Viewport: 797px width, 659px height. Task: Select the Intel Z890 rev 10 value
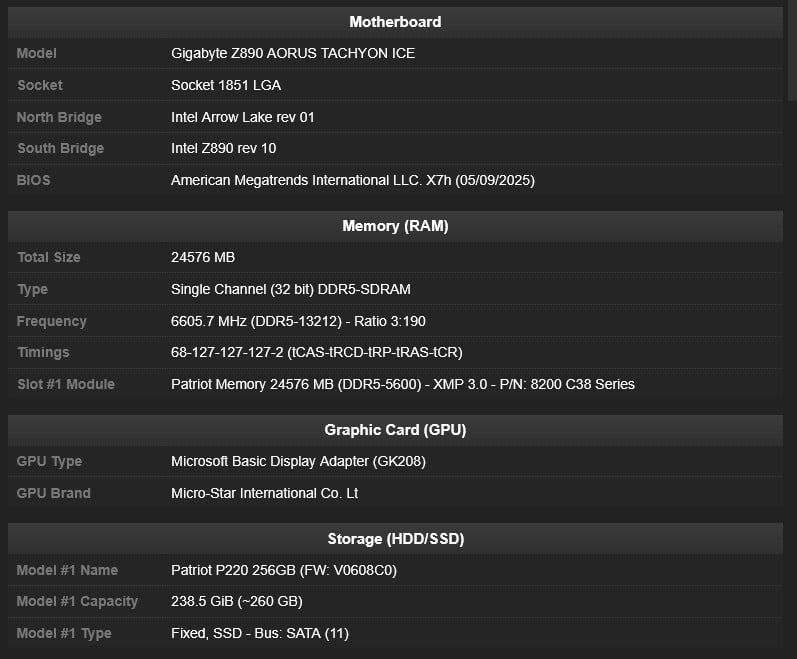(224, 148)
